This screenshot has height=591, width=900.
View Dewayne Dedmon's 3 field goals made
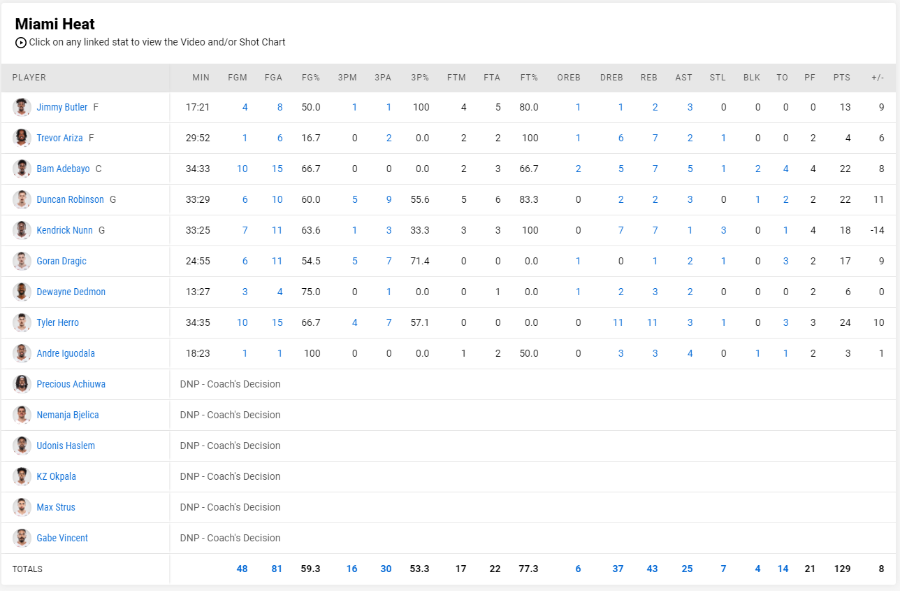point(245,291)
